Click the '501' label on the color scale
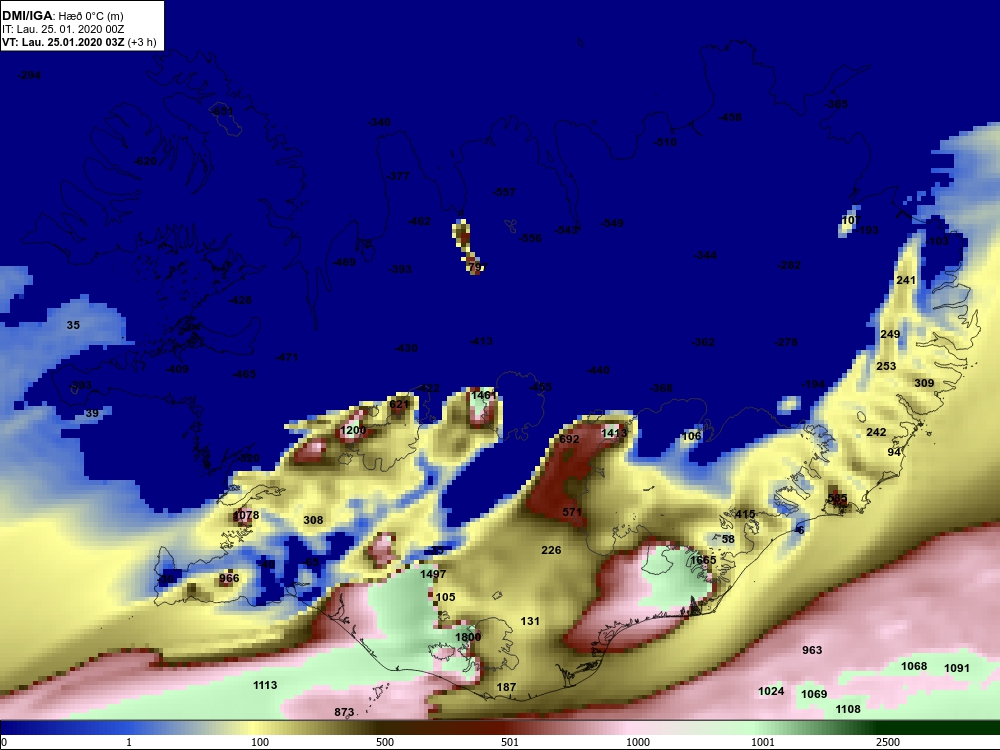 pos(510,742)
